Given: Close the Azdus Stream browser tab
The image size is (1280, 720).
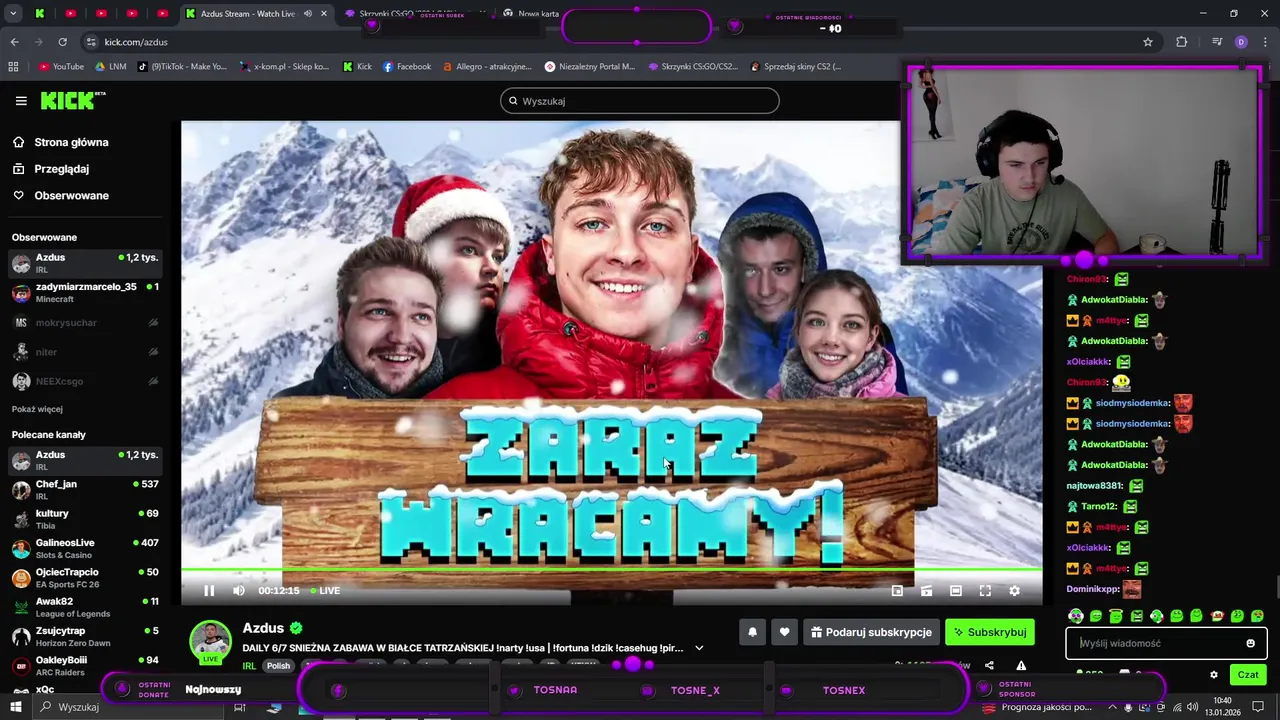Looking at the screenshot, I should click(323, 14).
